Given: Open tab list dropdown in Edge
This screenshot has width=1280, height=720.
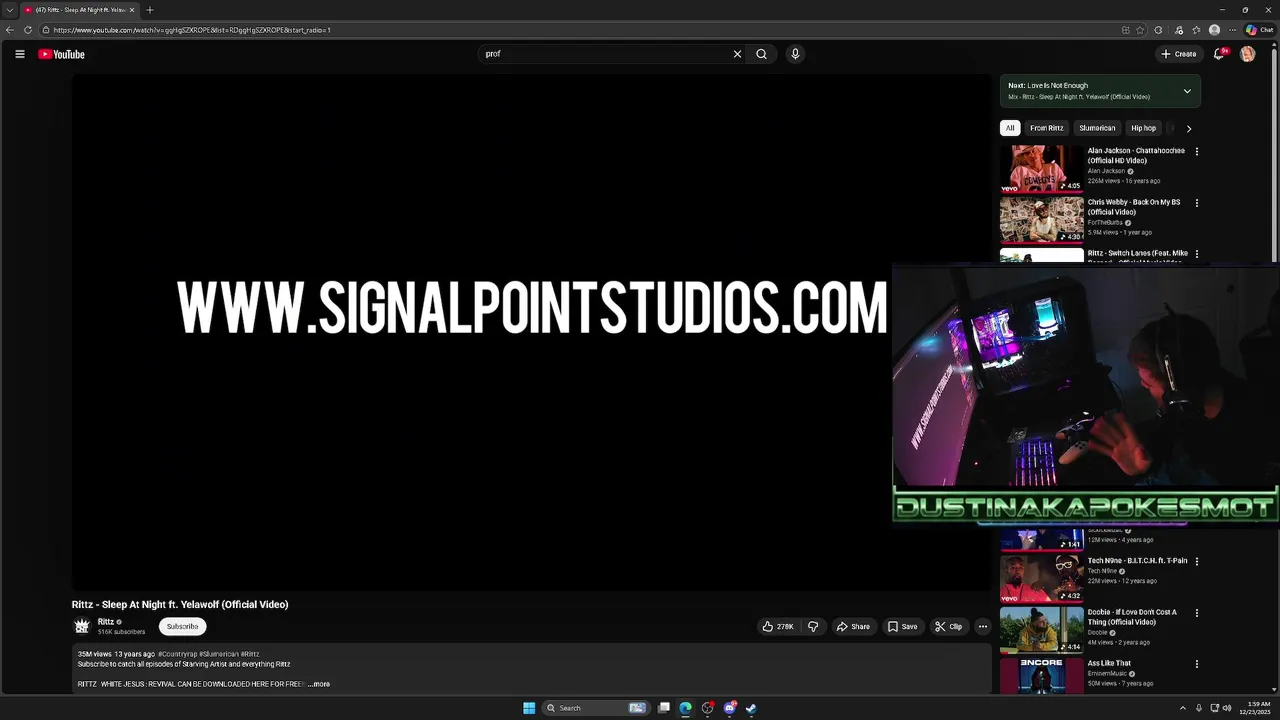Looking at the screenshot, I should pos(10,10).
